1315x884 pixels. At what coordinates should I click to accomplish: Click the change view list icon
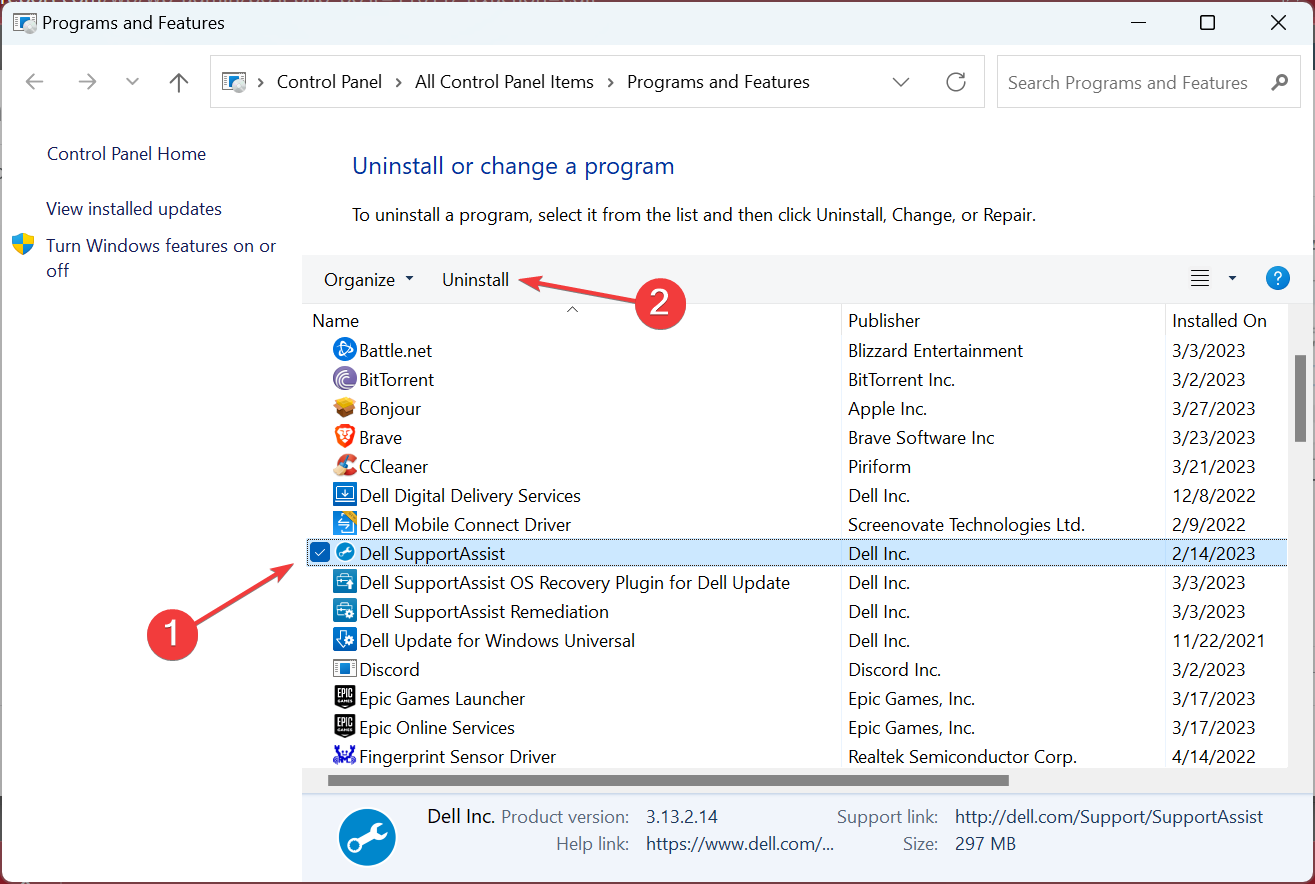(1200, 279)
